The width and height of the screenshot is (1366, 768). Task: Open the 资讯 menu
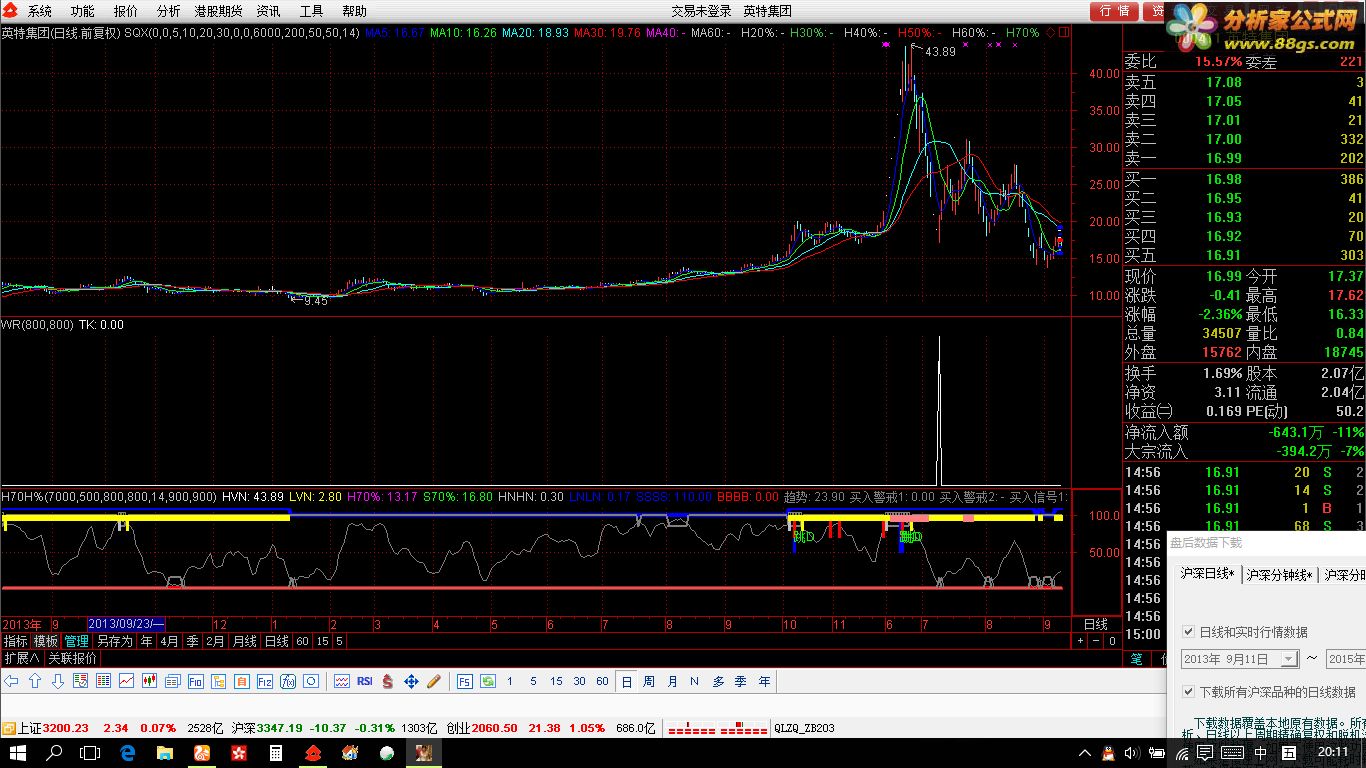pos(269,11)
